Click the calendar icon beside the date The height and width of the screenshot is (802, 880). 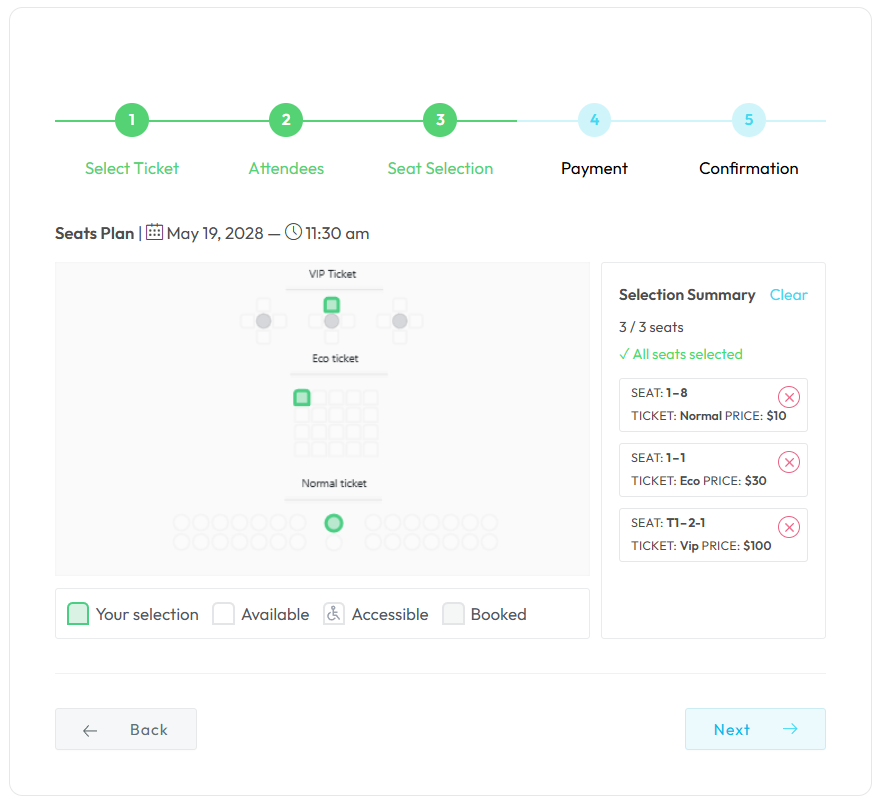(154, 232)
